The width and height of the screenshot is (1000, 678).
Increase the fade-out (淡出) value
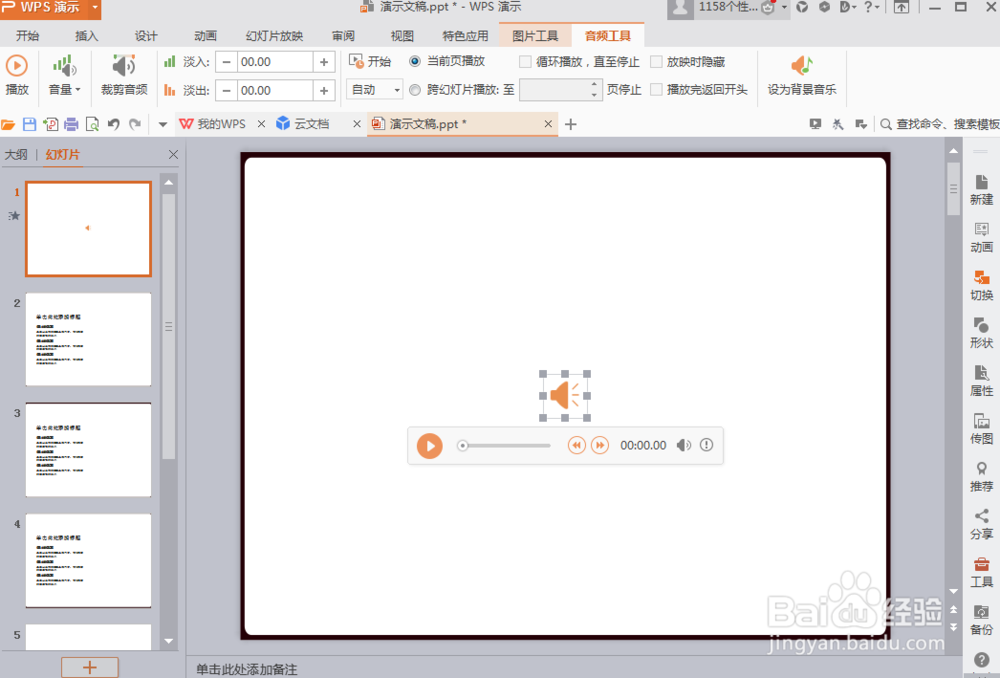[324, 91]
